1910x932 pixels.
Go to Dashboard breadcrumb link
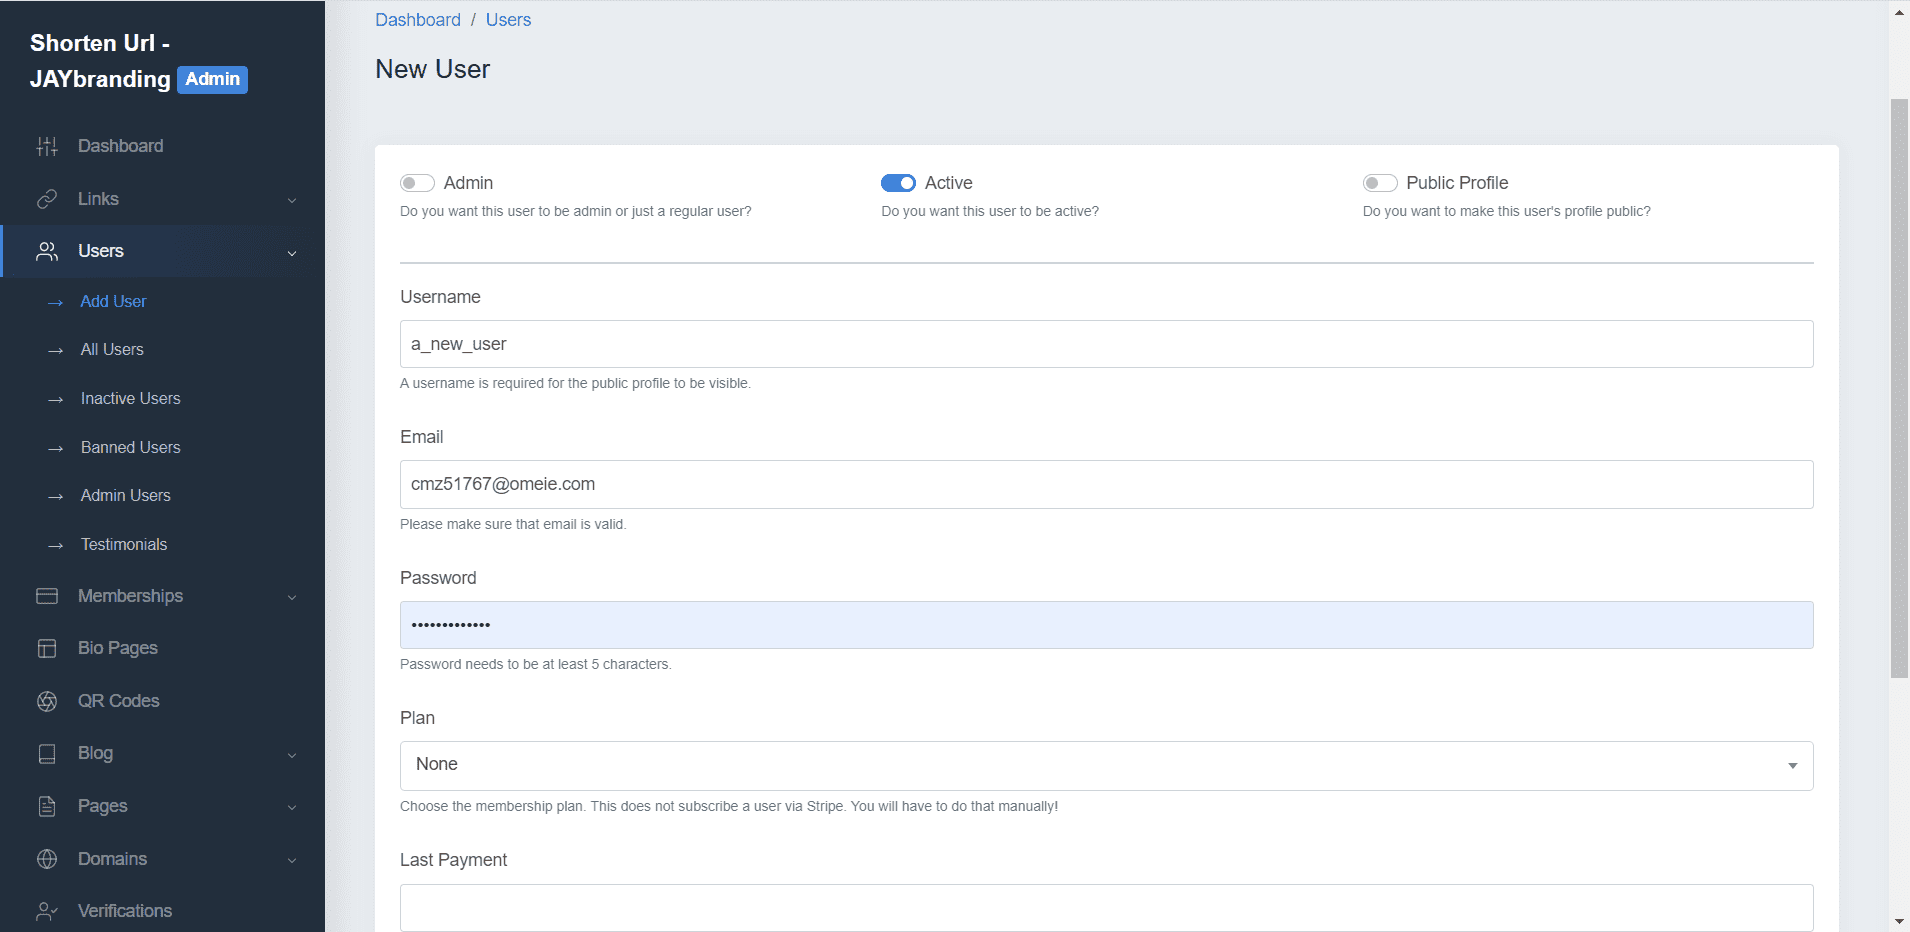click(x=418, y=20)
